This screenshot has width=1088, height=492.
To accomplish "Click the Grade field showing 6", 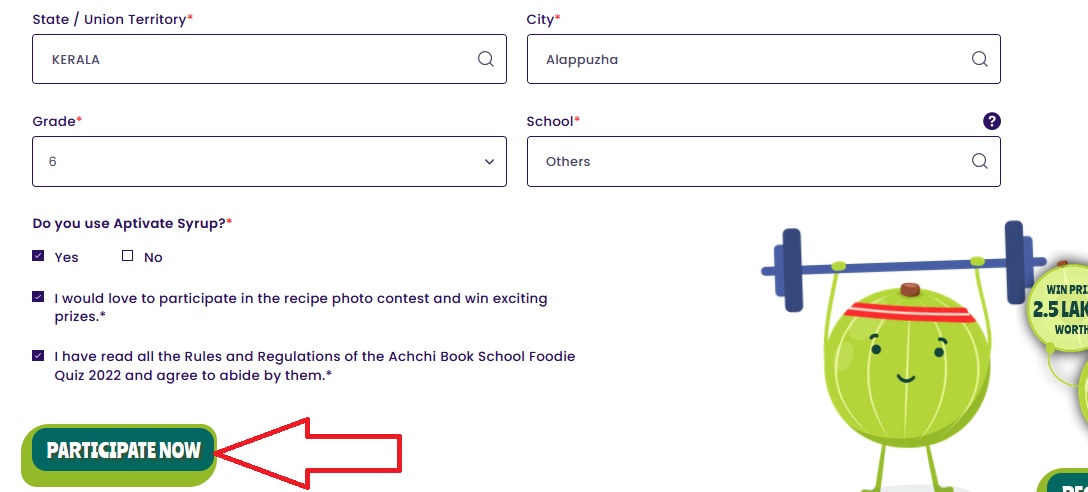I will tap(250, 161).
